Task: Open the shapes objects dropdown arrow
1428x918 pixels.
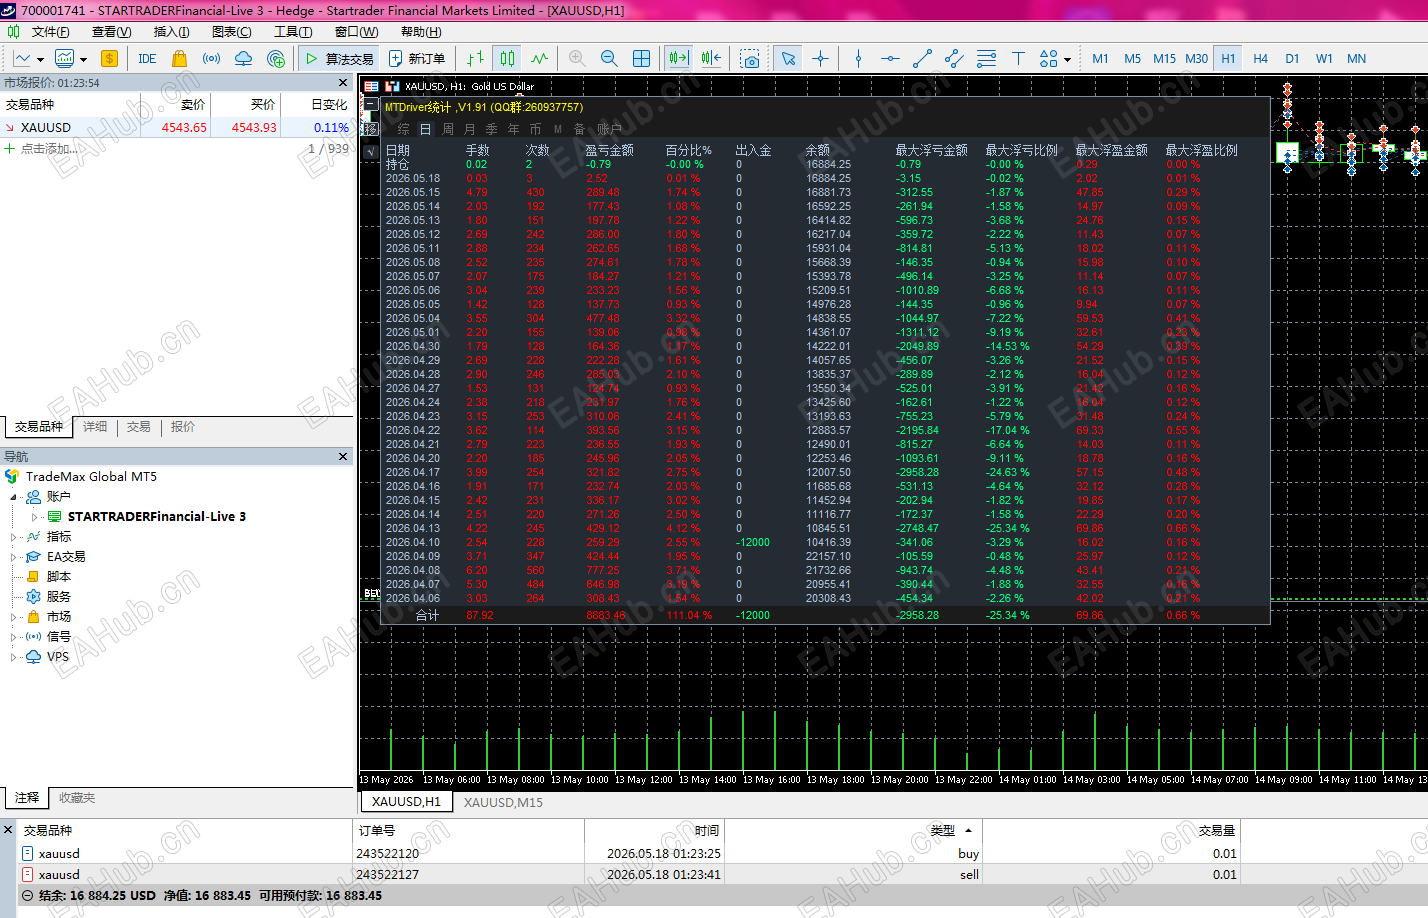Action: (1067, 60)
